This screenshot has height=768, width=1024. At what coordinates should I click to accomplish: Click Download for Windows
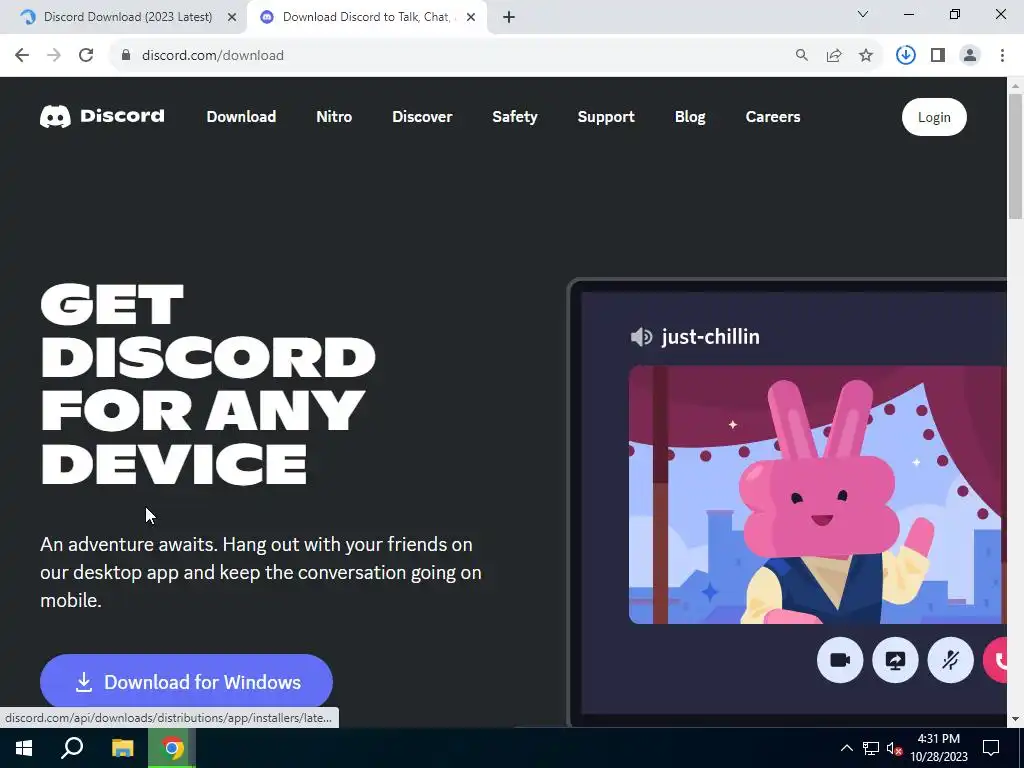[186, 682]
